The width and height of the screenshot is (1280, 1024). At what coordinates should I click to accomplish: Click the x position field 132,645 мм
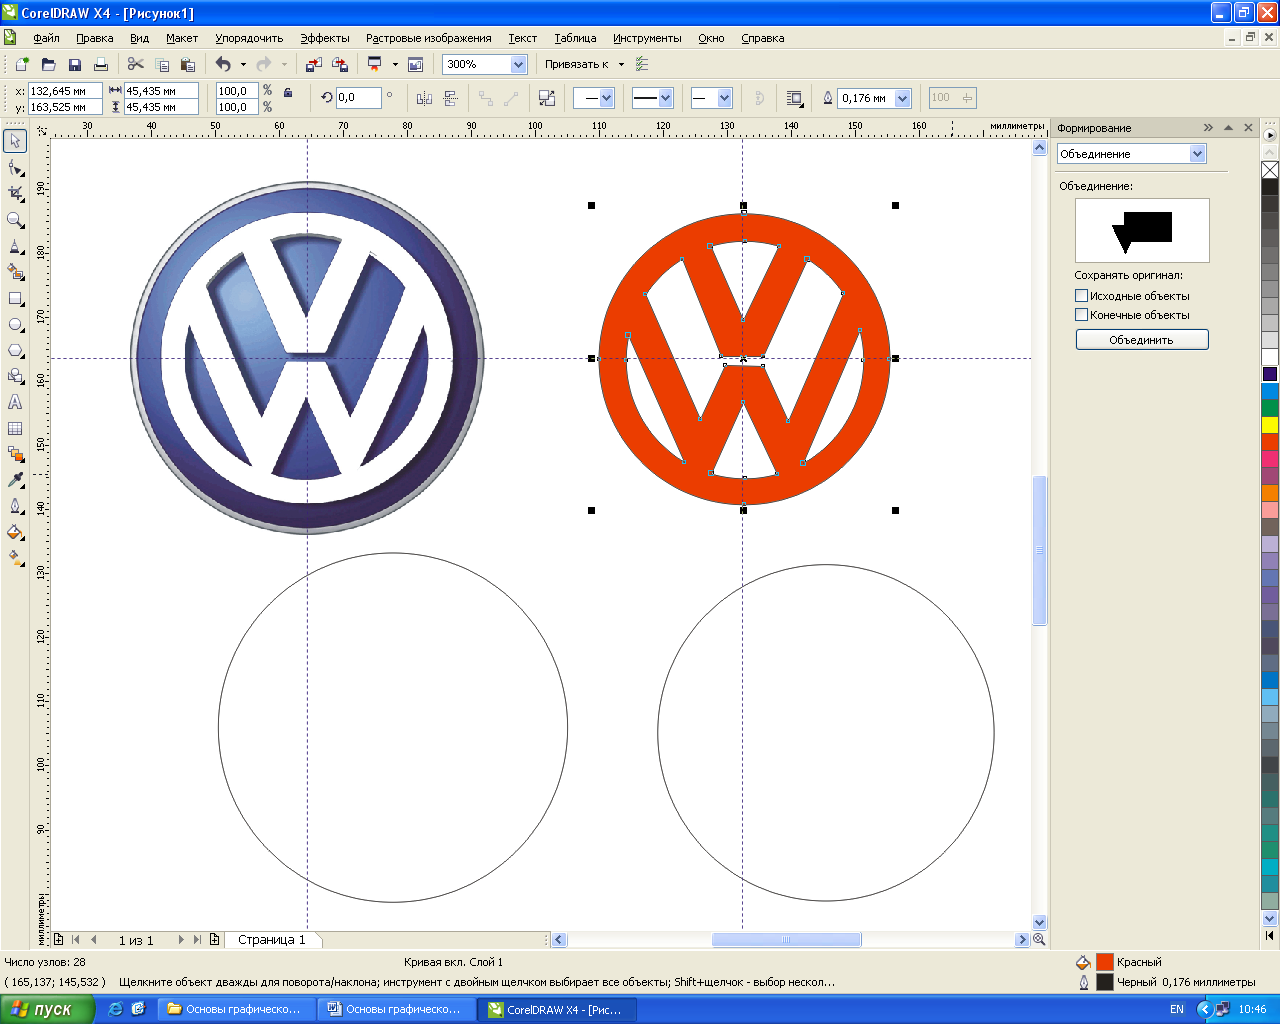pyautogui.click(x=64, y=91)
